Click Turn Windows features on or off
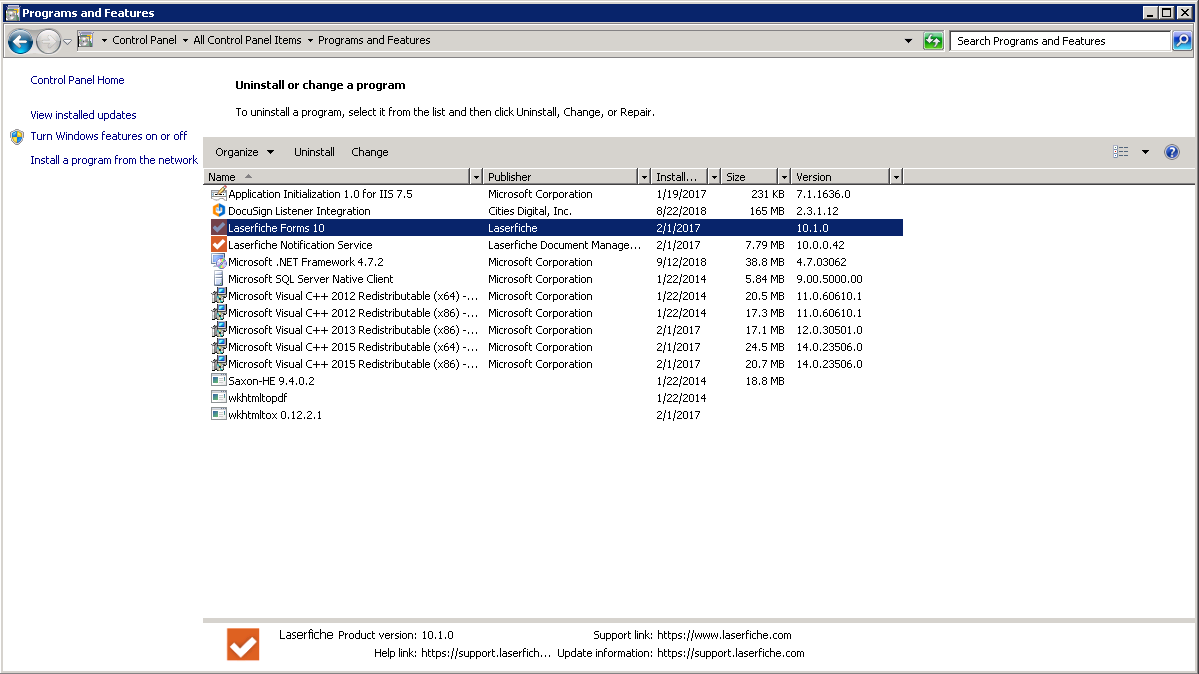1199x674 pixels. [x=108, y=136]
